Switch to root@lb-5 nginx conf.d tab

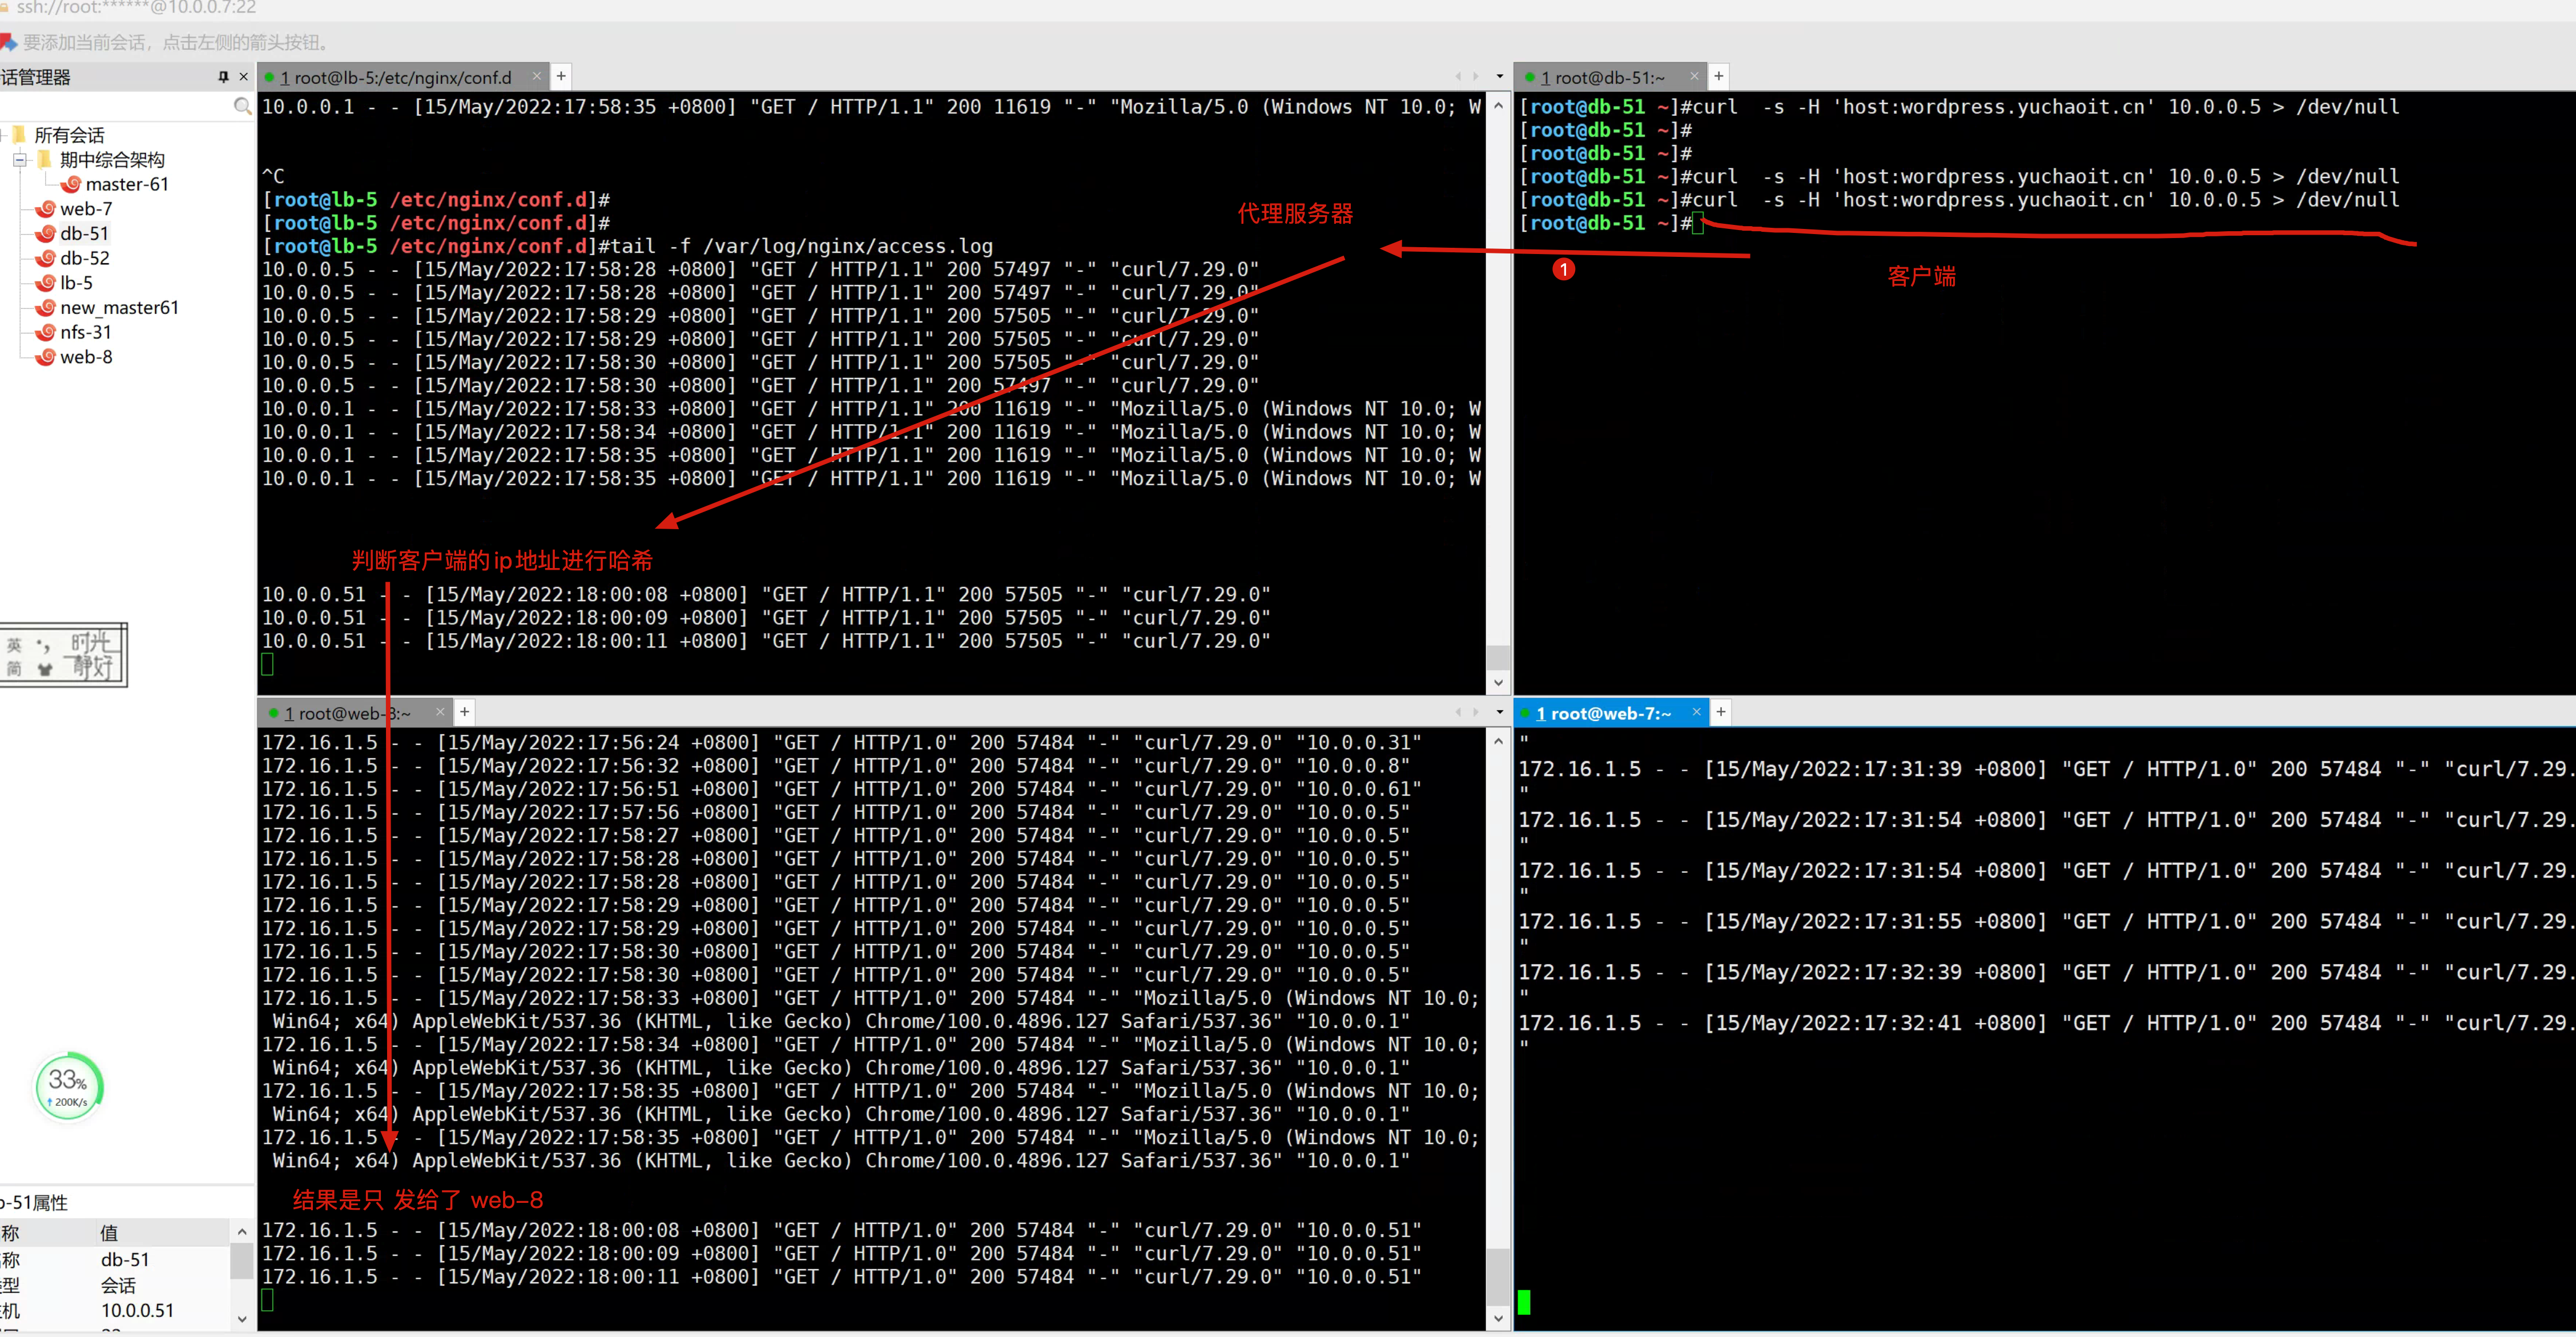pos(400,77)
